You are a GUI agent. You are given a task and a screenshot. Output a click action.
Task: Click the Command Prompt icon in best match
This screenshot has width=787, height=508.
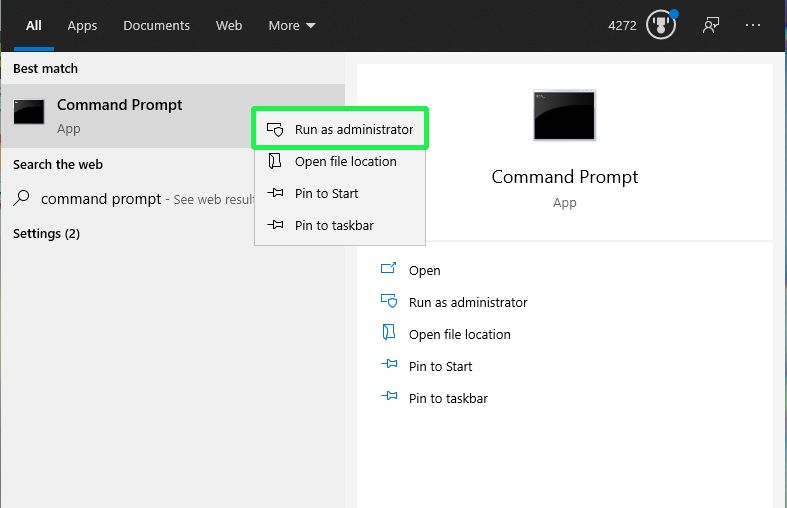pos(29,111)
